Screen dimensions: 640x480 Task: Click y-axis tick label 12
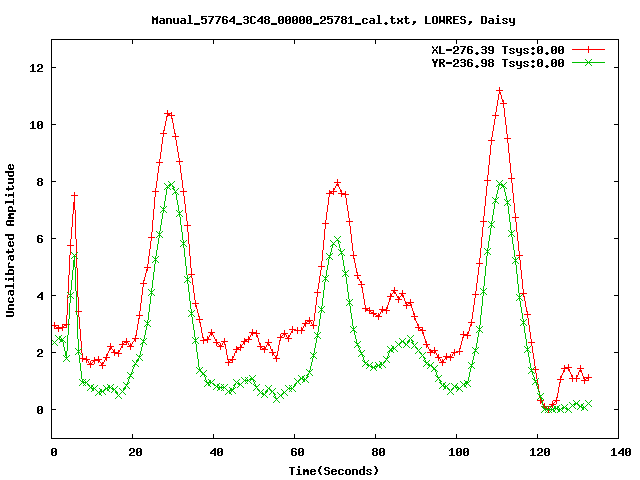click(36, 68)
